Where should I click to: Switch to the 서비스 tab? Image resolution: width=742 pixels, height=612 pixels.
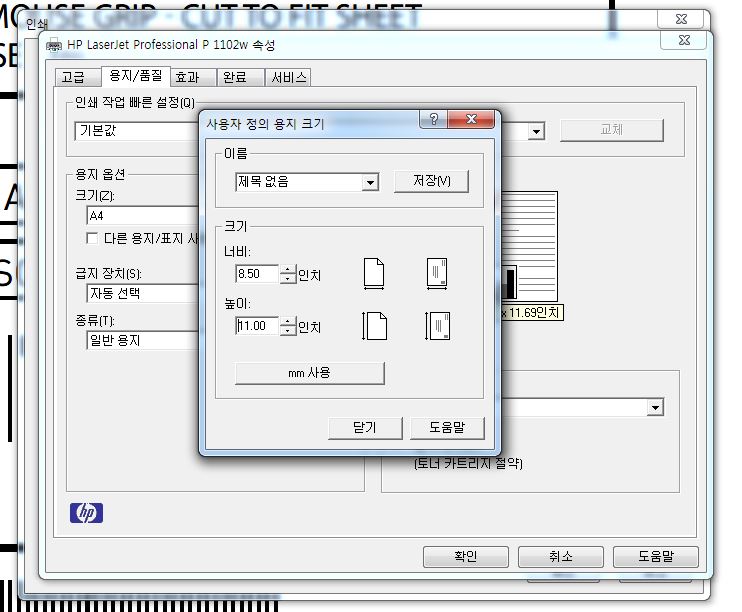click(x=289, y=77)
